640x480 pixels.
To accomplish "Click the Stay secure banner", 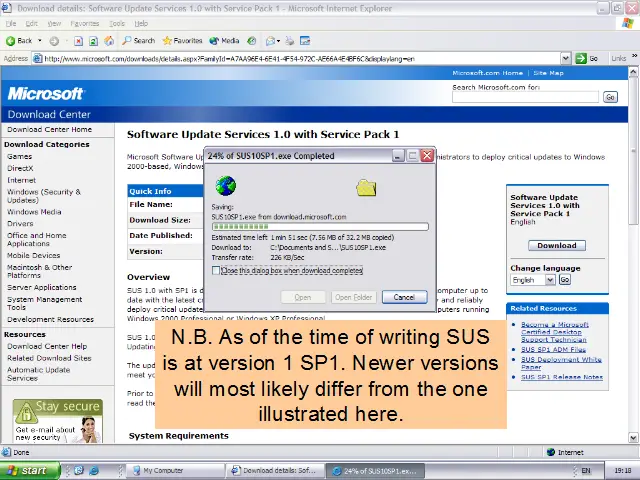I will [58, 421].
